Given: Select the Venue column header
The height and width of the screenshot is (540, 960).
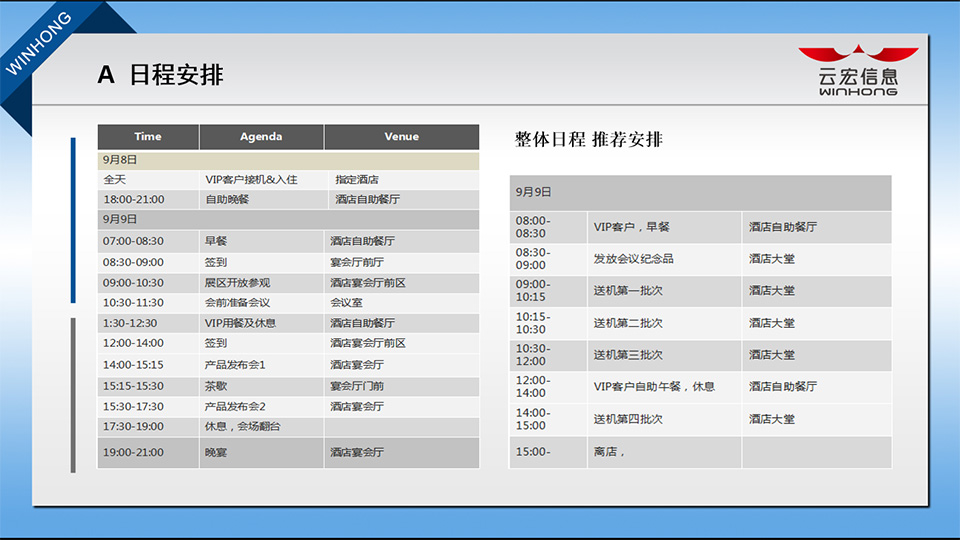Looking at the screenshot, I should 401,137.
